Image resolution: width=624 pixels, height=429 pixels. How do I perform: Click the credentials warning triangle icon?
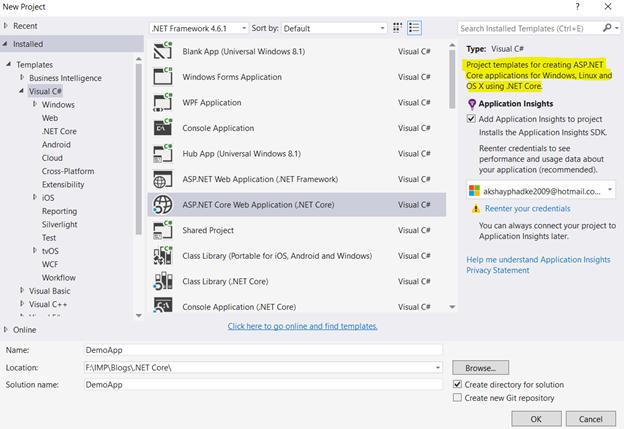point(476,209)
